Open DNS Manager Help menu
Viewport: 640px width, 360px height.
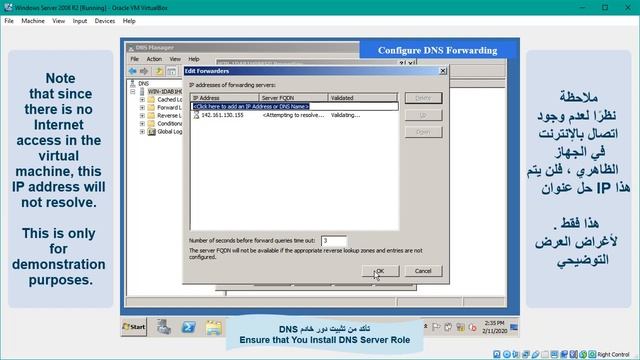point(194,59)
